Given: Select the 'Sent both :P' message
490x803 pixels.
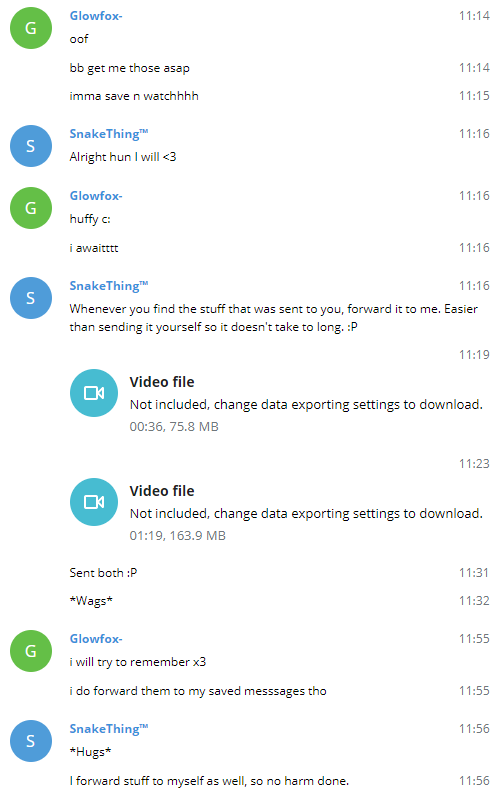Looking at the screenshot, I should 103,573.
